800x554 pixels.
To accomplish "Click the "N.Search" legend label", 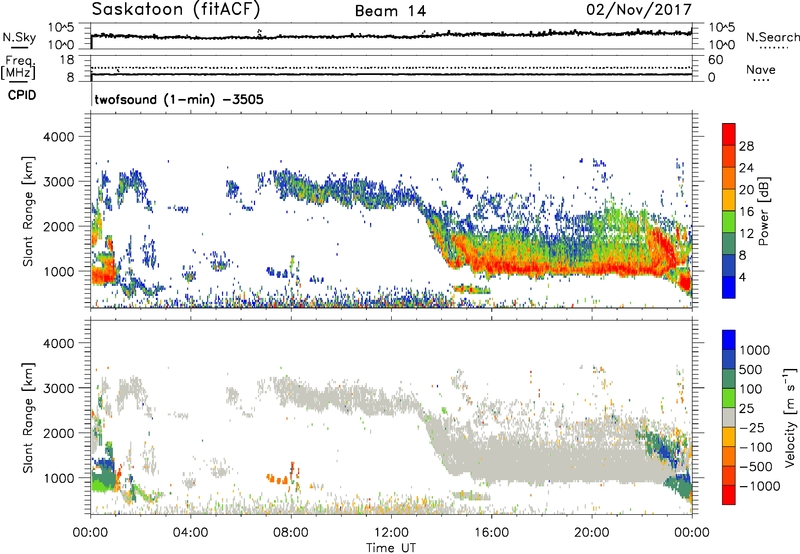I will point(772,37).
